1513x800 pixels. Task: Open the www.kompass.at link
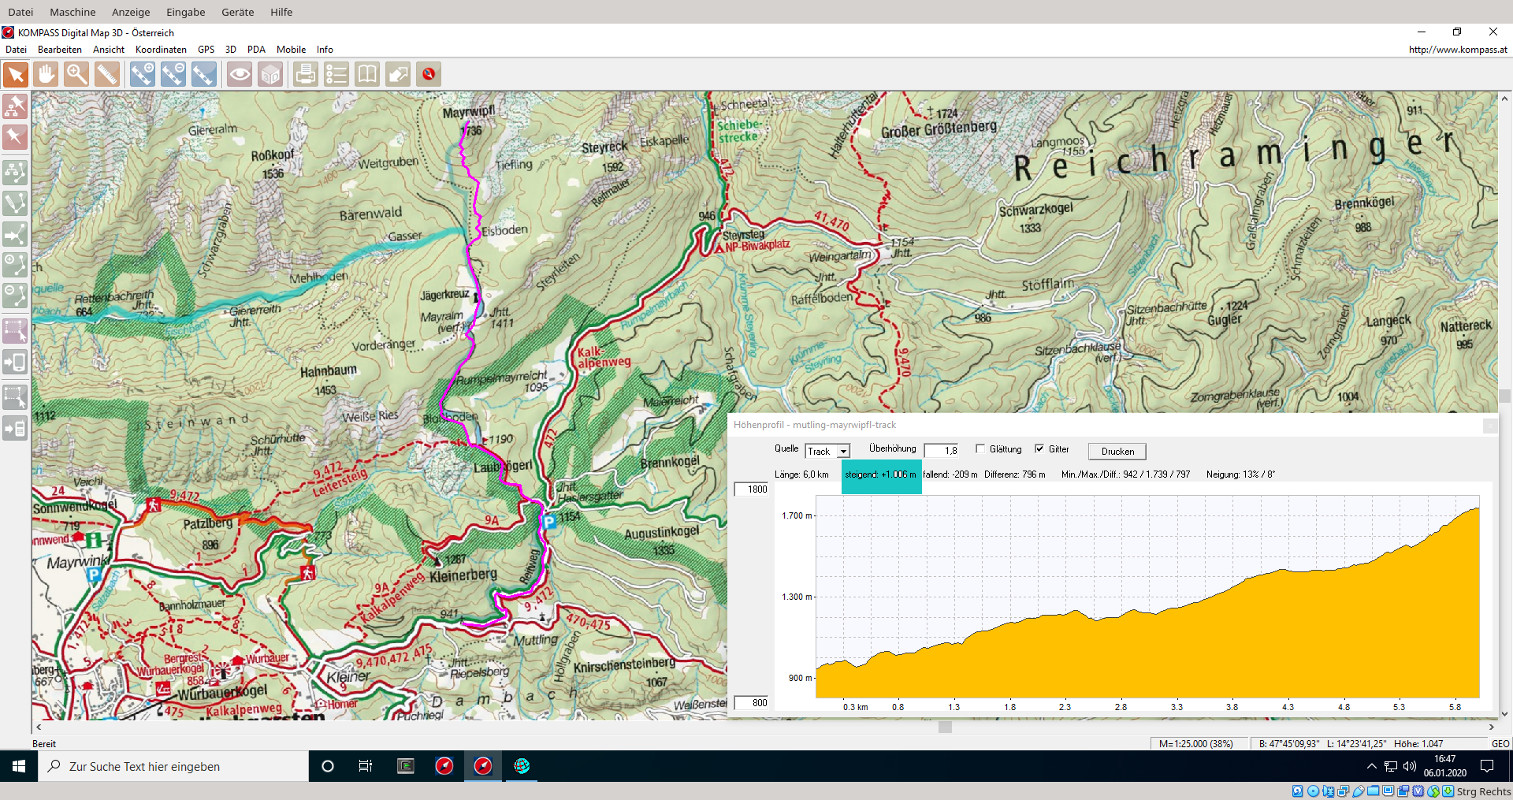point(1458,49)
